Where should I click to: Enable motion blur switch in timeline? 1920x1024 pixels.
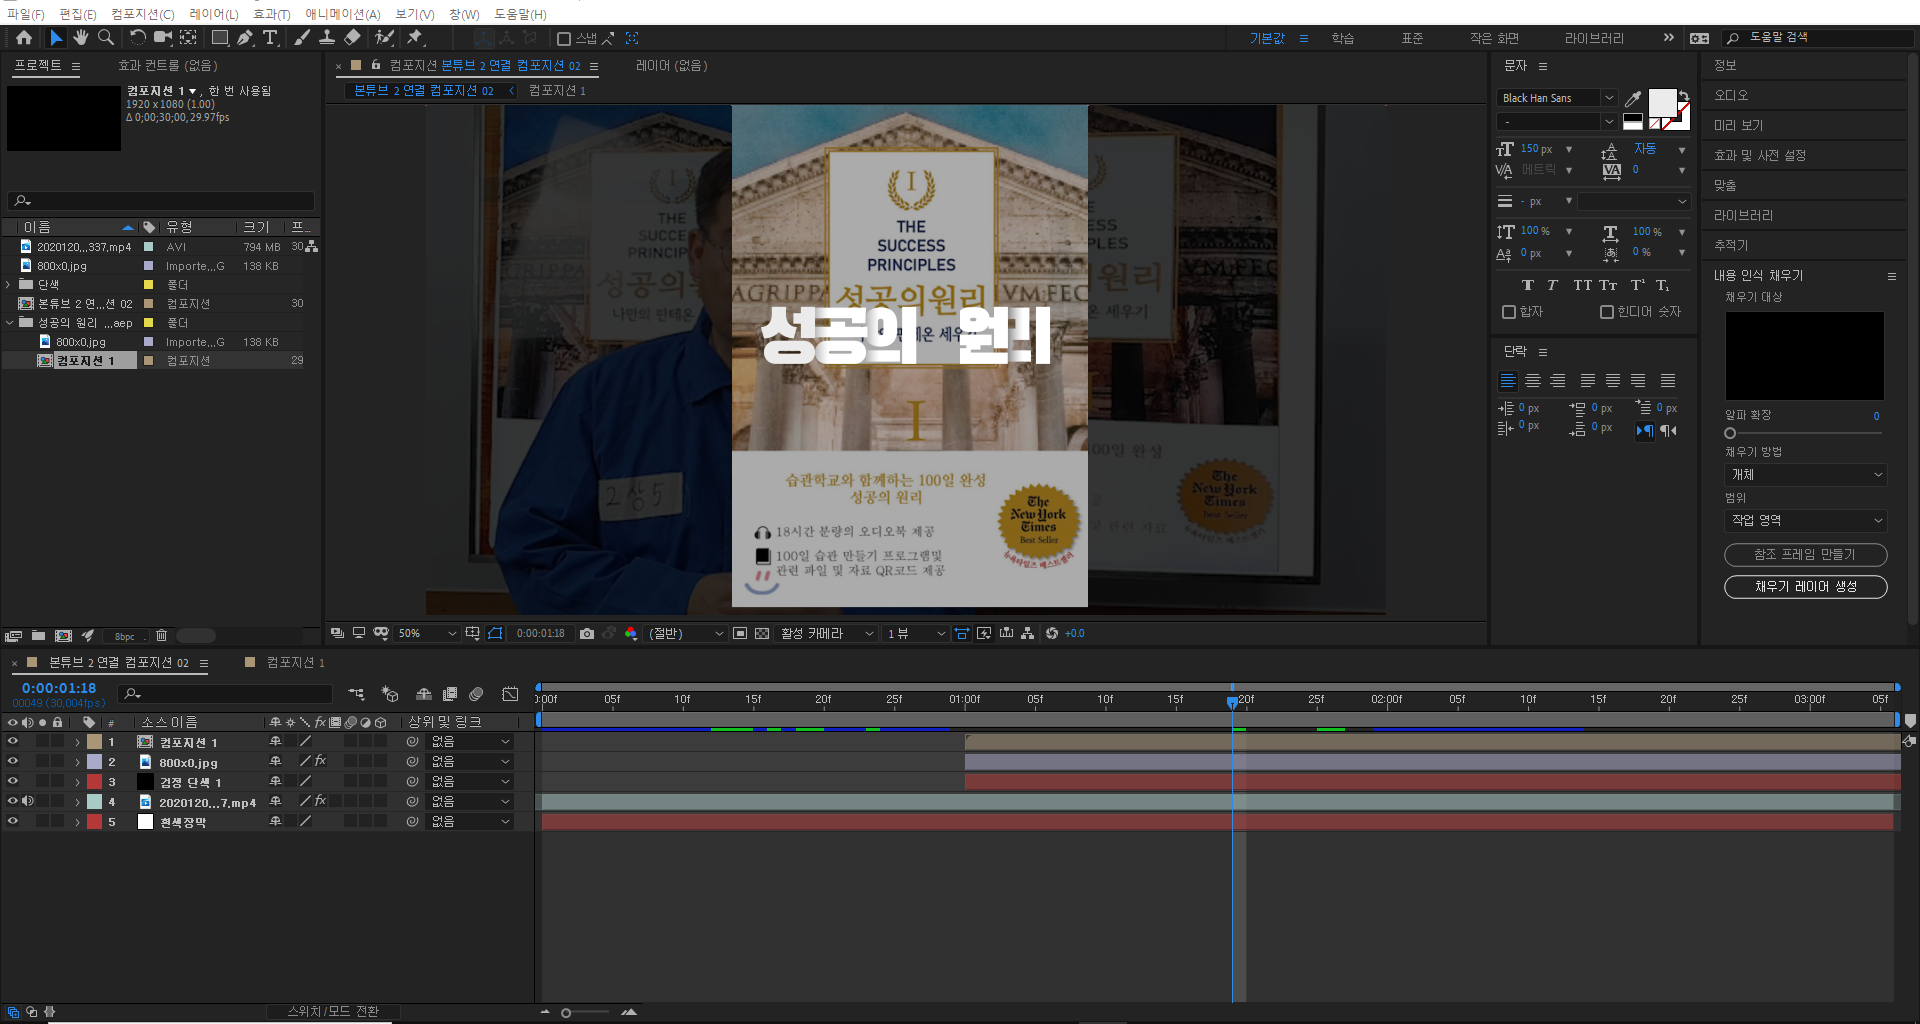point(477,694)
